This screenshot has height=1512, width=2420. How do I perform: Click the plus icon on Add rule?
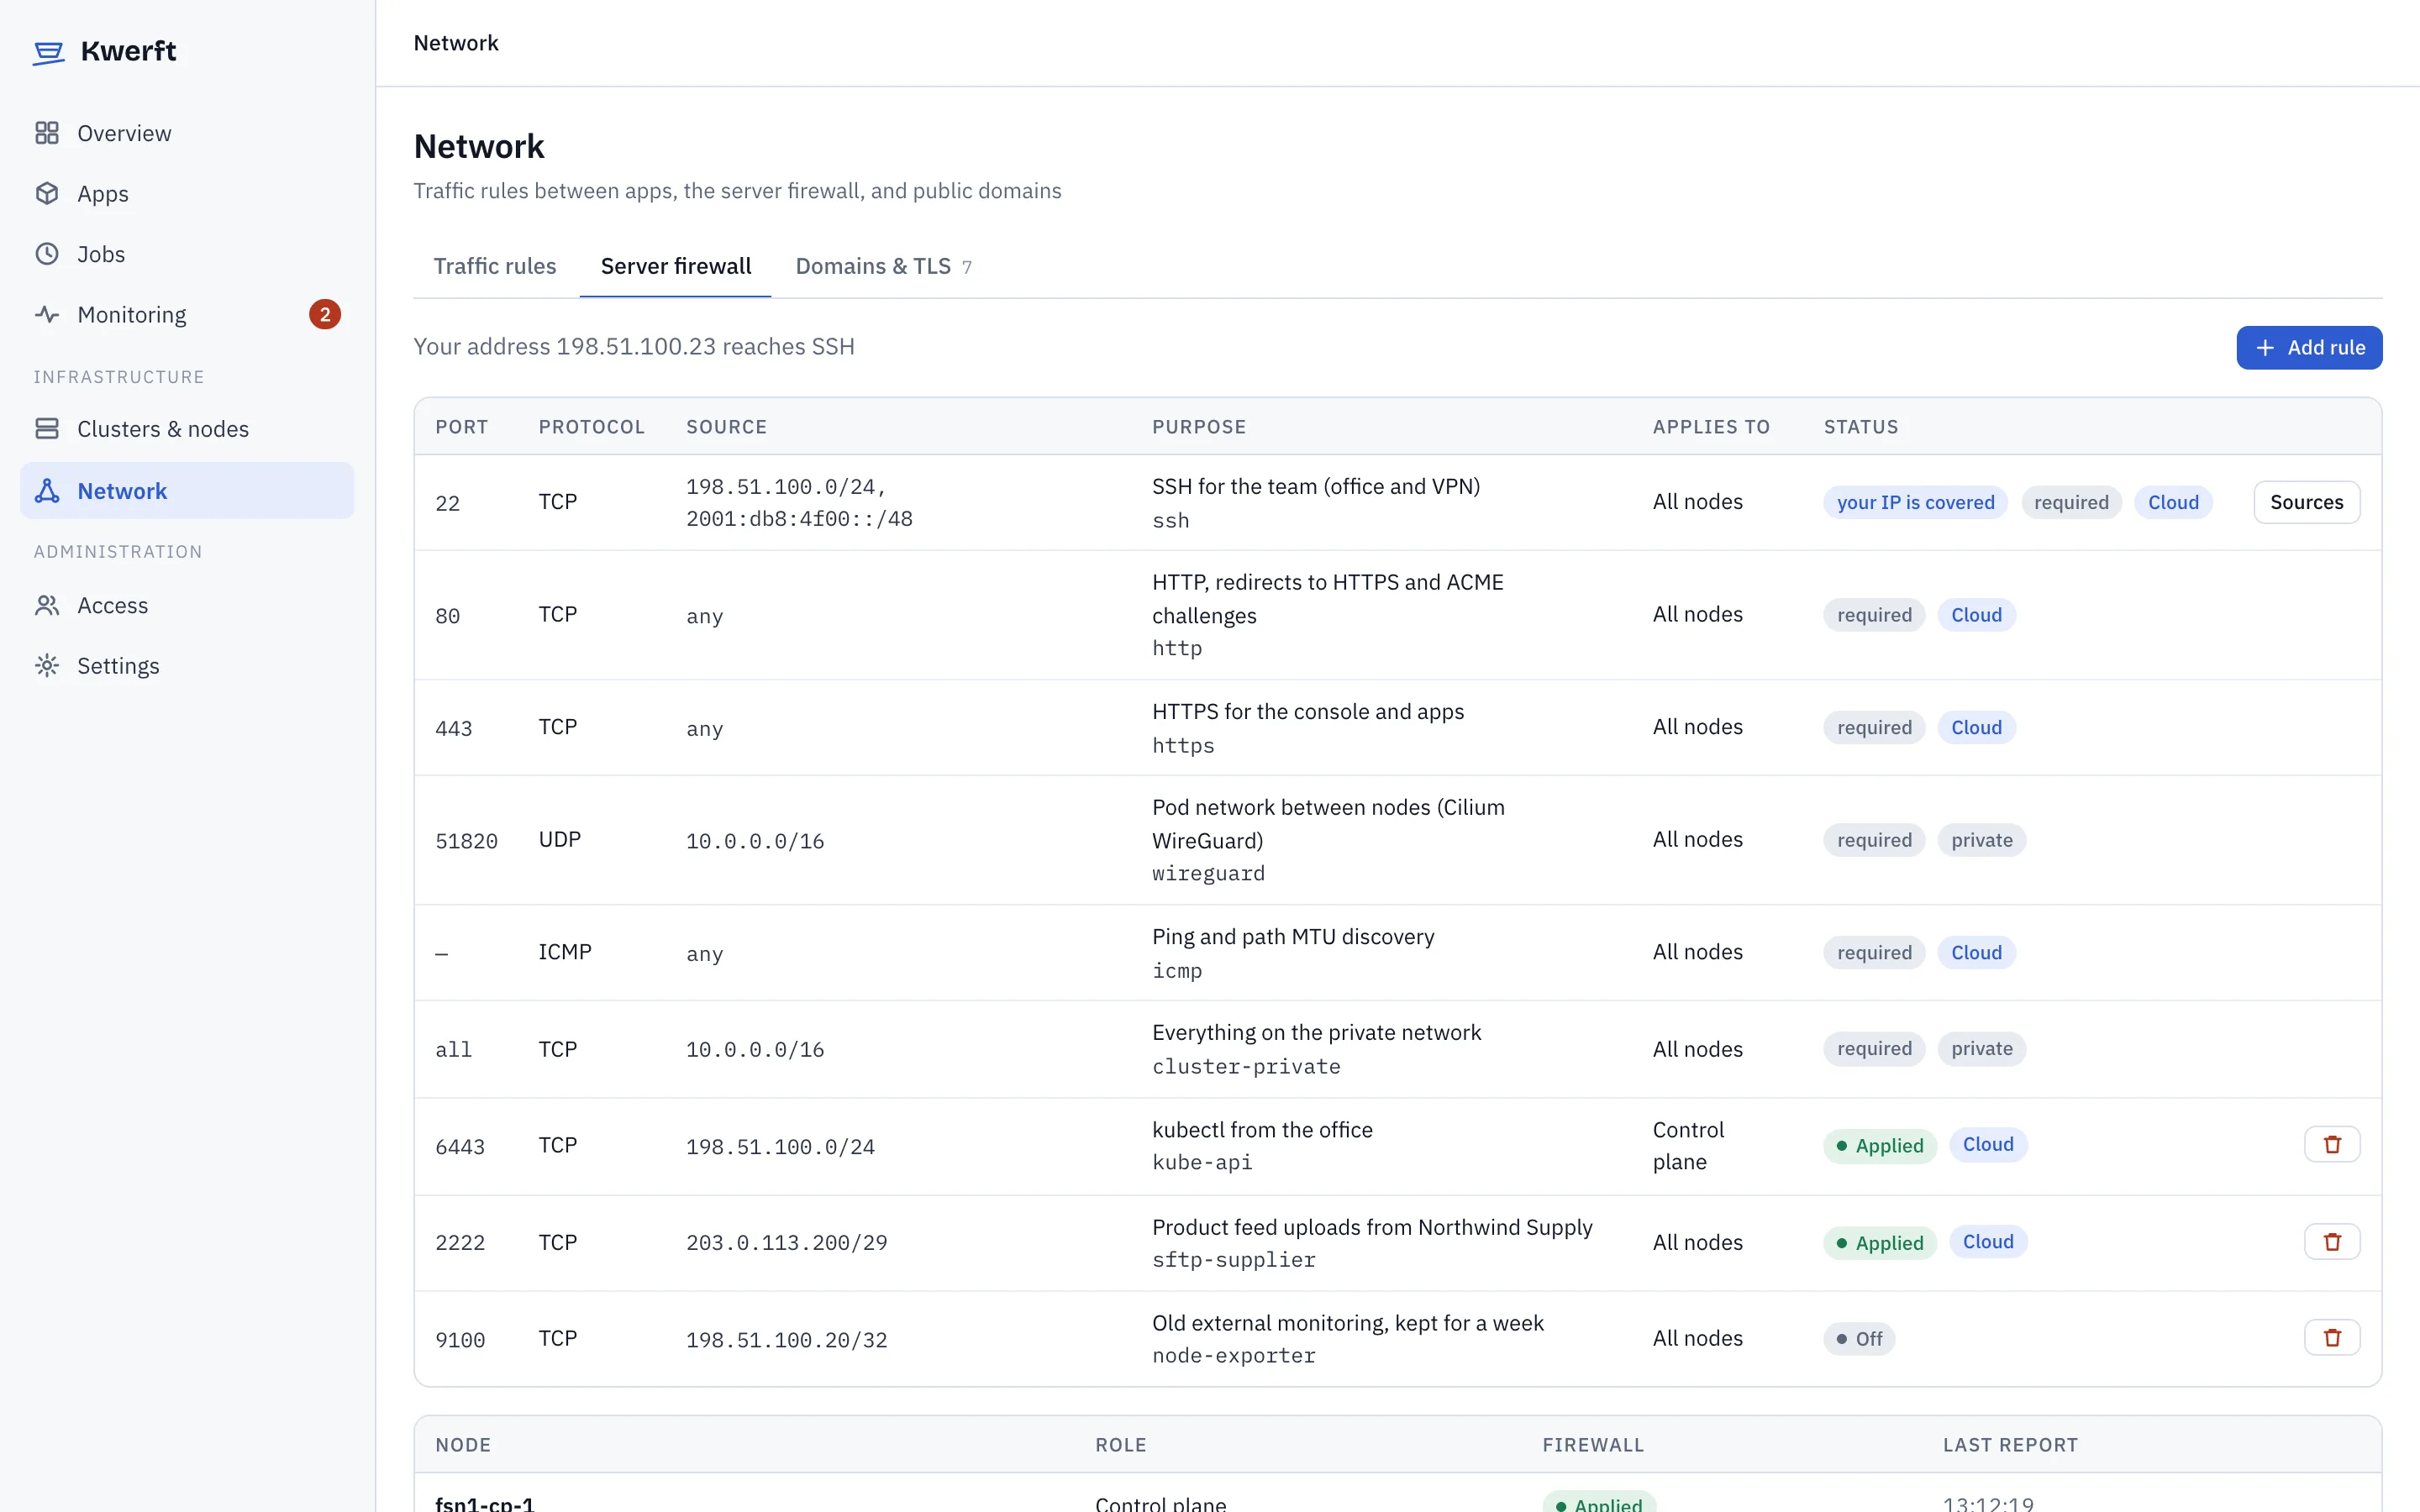coord(2265,348)
